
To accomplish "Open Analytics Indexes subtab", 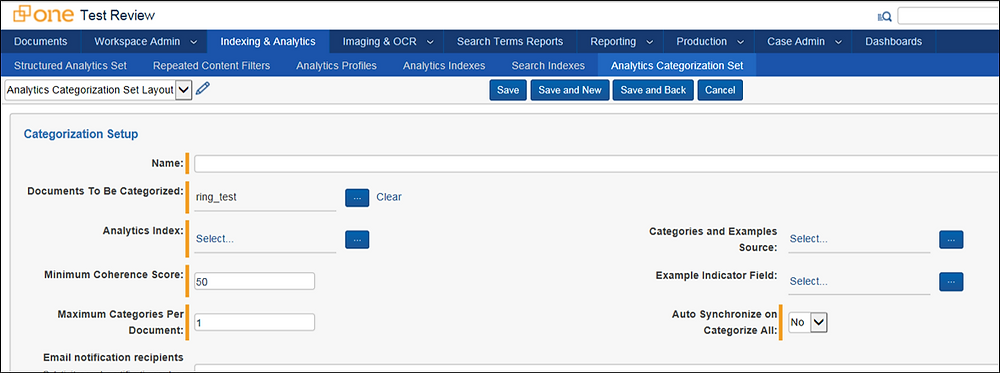I will pyautogui.click(x=445, y=65).
